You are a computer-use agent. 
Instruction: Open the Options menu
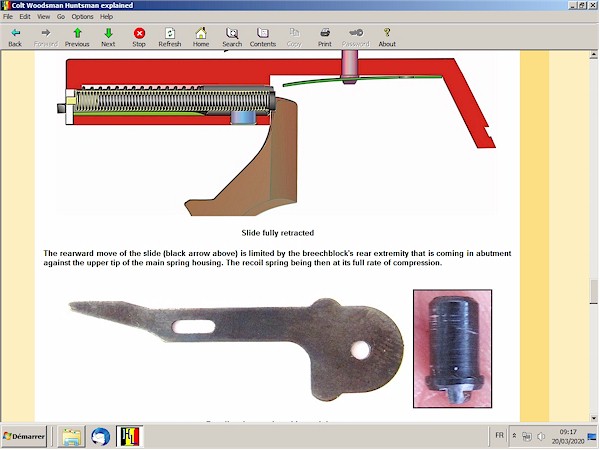tap(82, 16)
